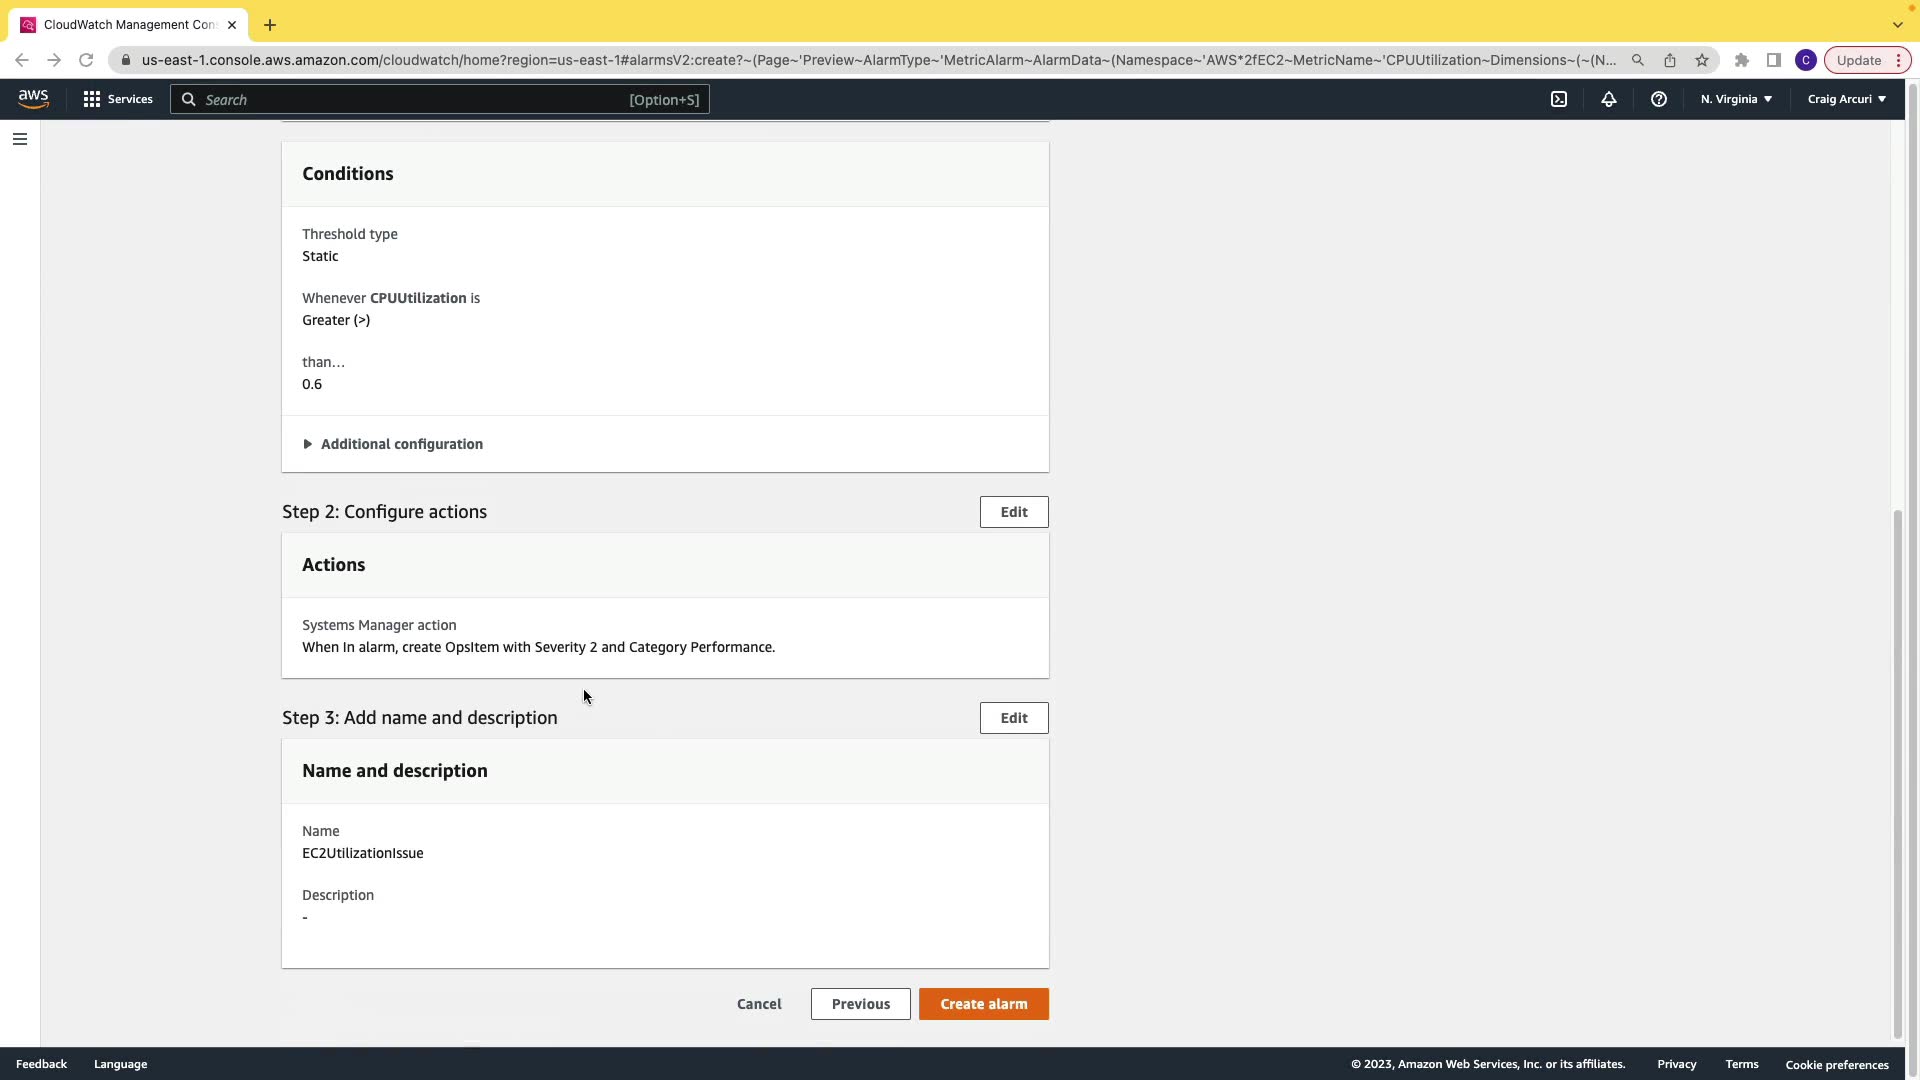Open the Craig Arcuri account dropdown
1920x1080 pixels.
pyautogui.click(x=1846, y=99)
